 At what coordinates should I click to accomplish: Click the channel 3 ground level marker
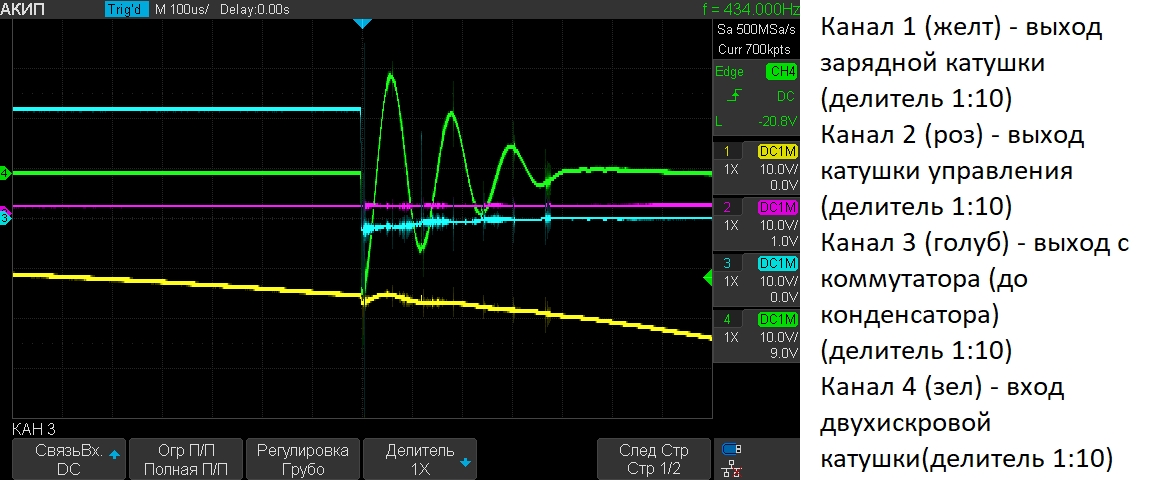(x=5, y=218)
